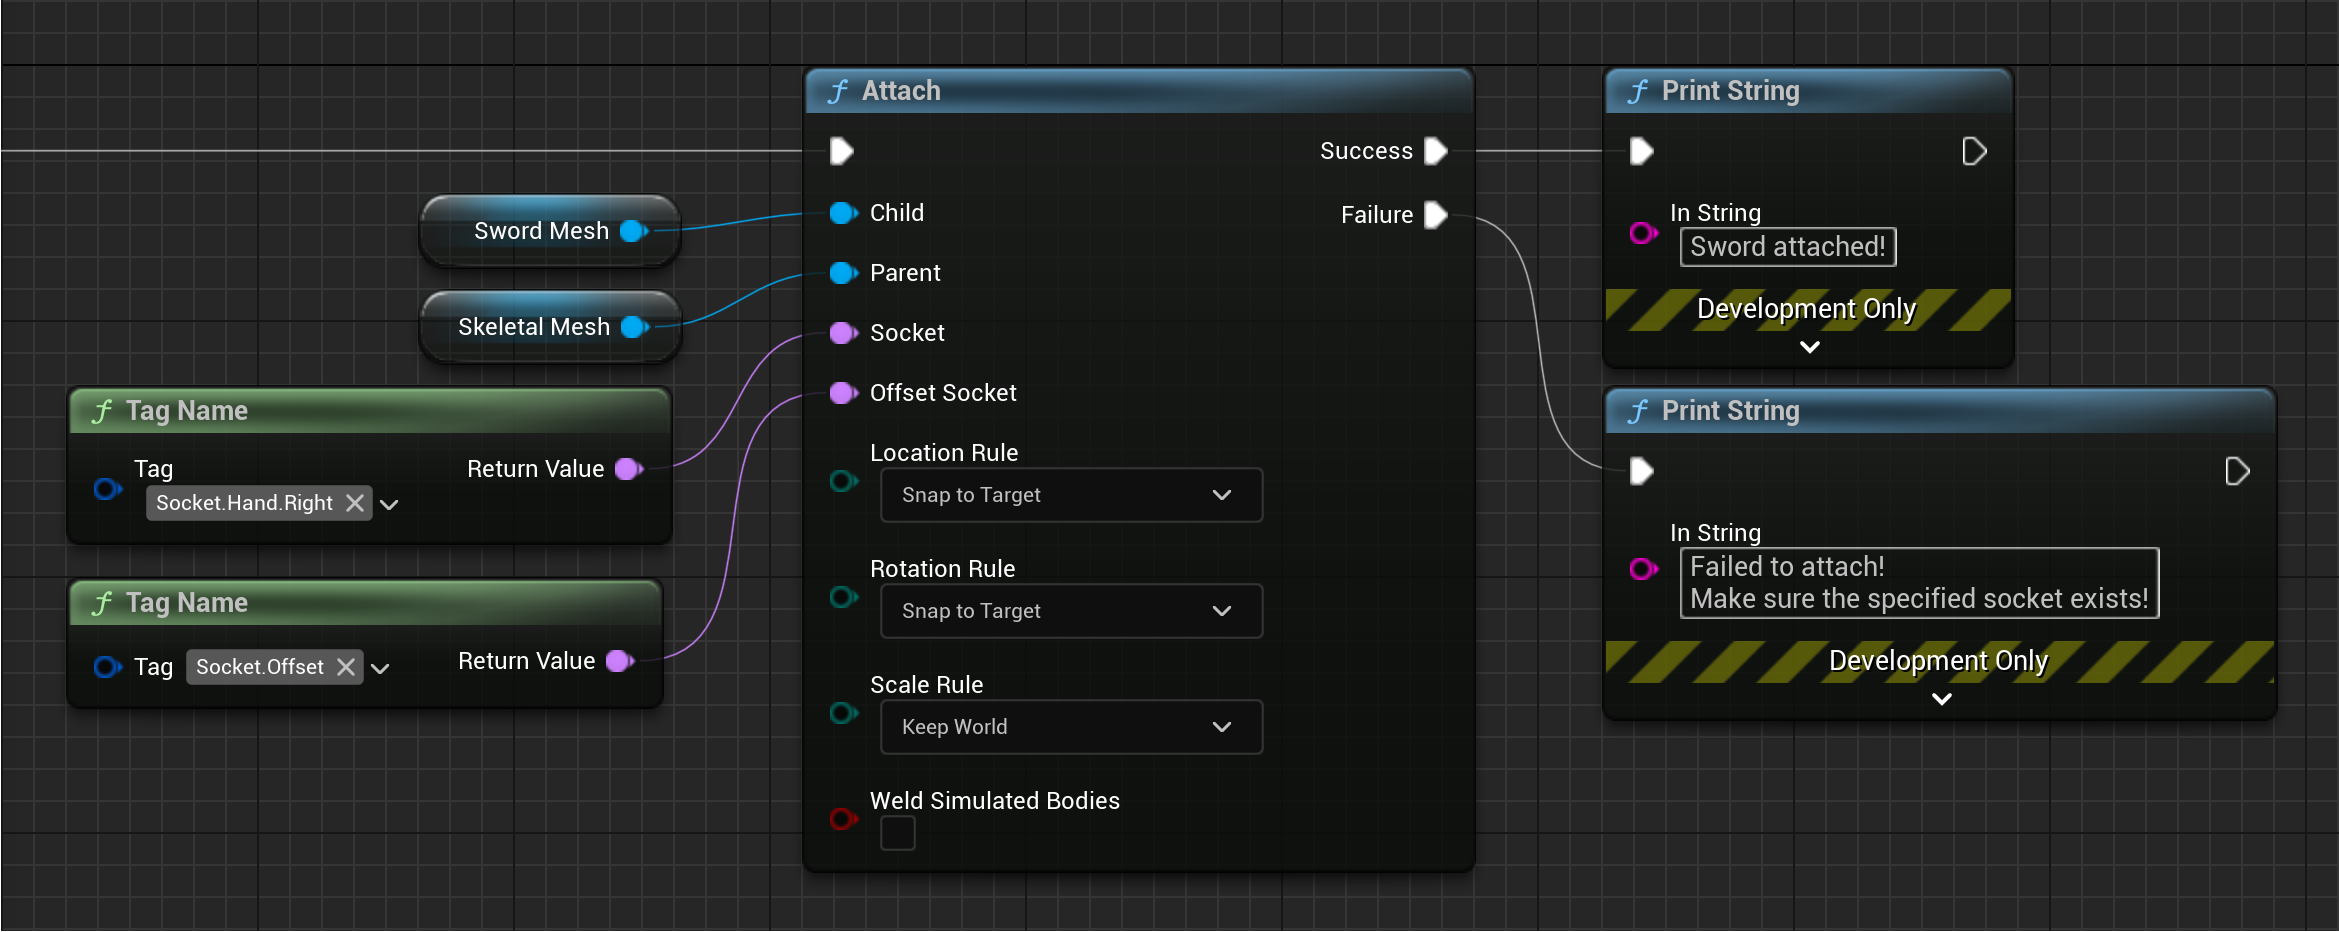Remove the Socket.Offset tag via the X
2339x932 pixels.
tap(345, 666)
